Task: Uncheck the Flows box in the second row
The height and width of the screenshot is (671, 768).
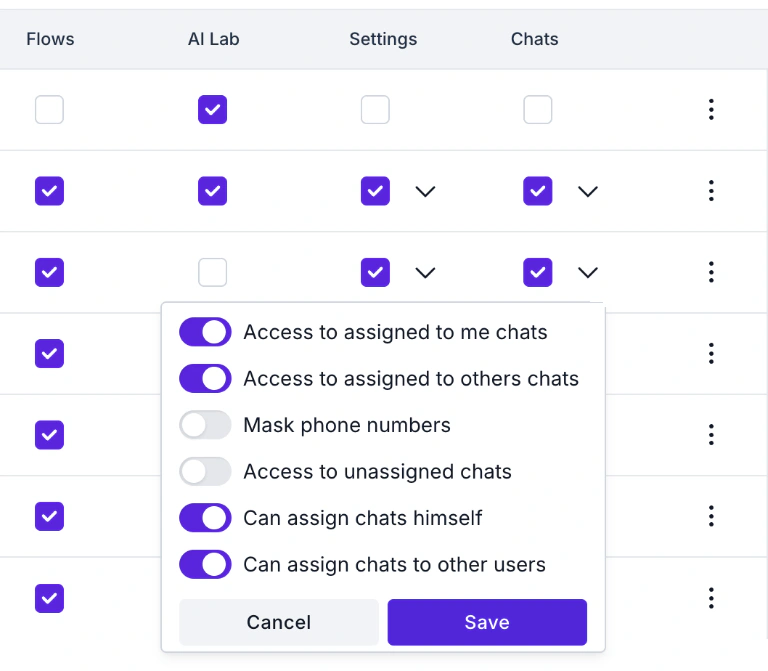Action: coord(49,191)
